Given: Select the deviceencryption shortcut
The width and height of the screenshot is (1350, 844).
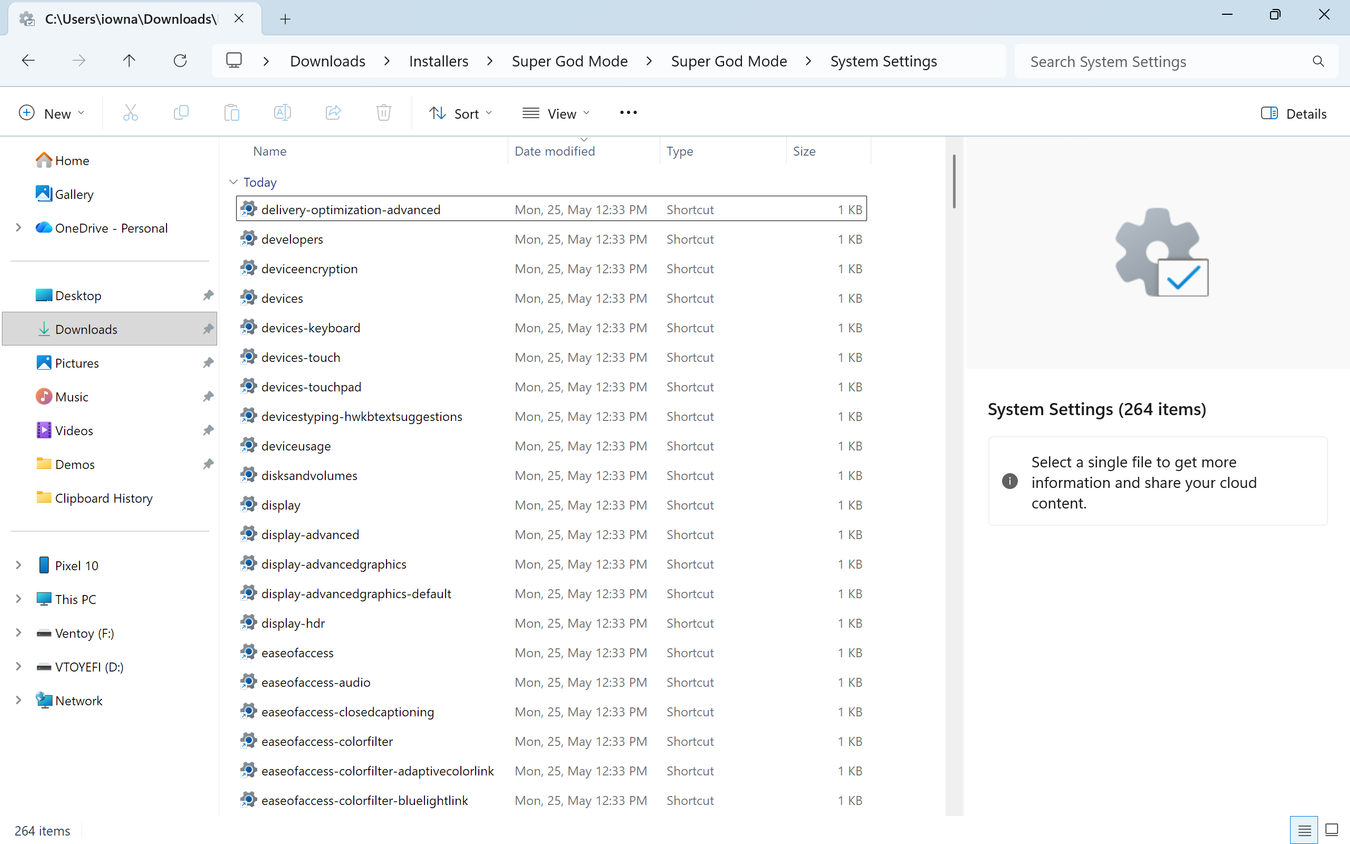Looking at the screenshot, I should (x=551, y=268).
